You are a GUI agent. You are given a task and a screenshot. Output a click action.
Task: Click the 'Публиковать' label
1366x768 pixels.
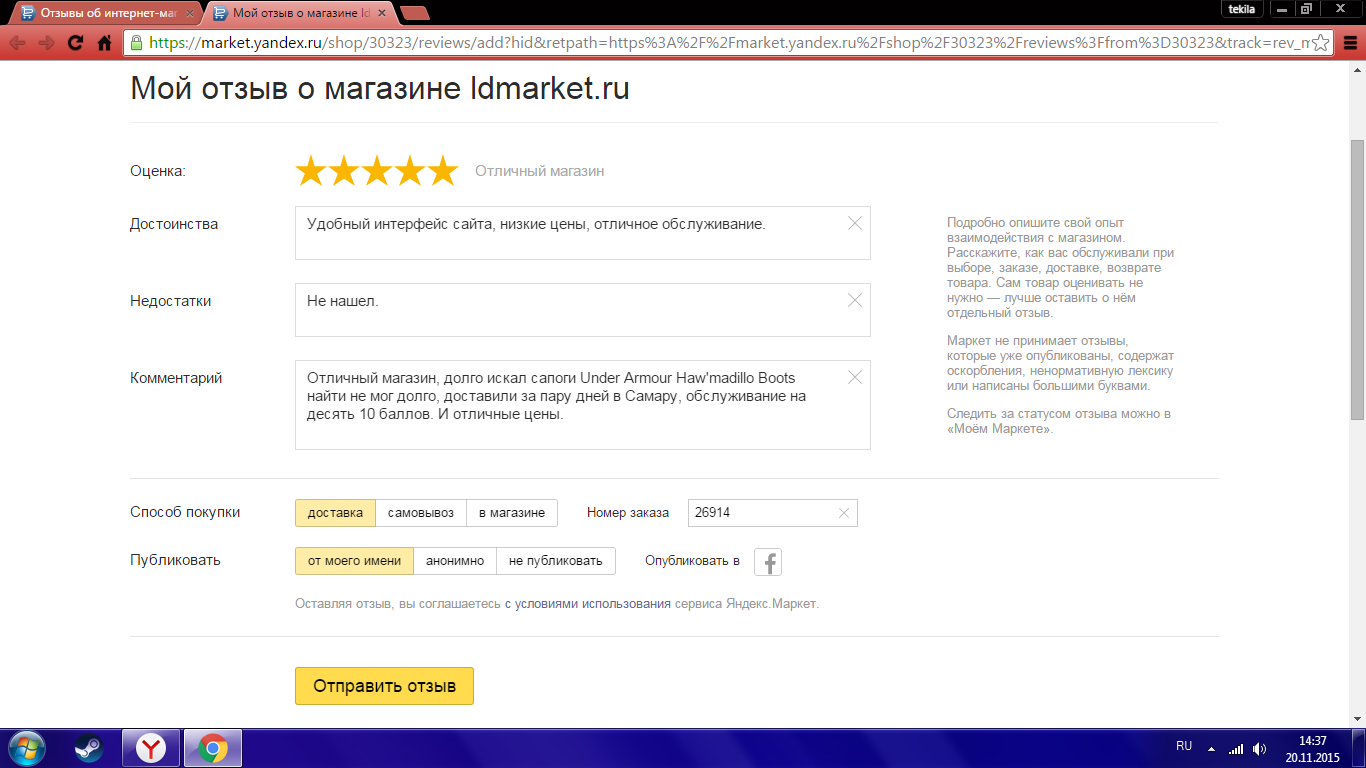coord(175,561)
